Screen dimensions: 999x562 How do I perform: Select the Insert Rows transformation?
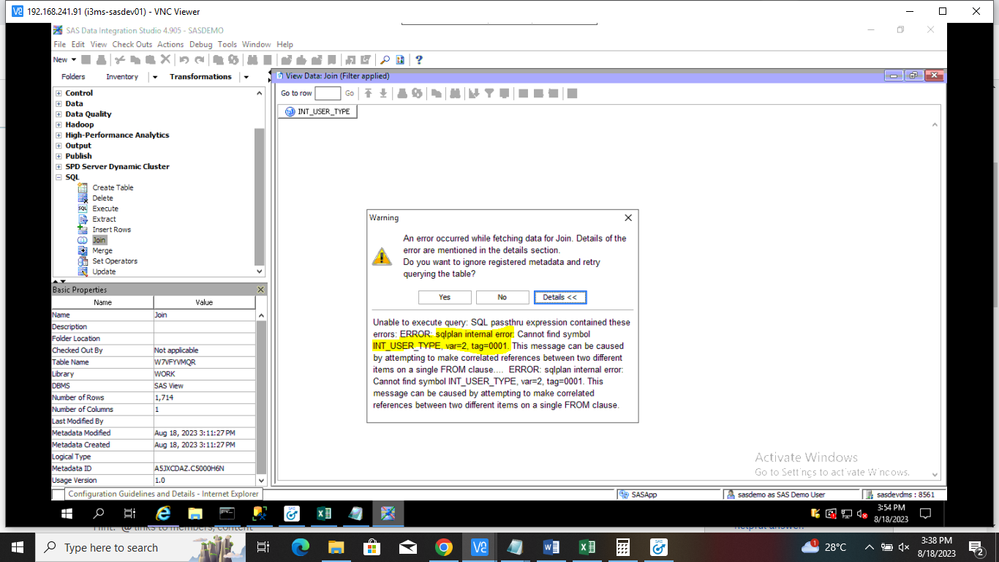tap(111, 230)
